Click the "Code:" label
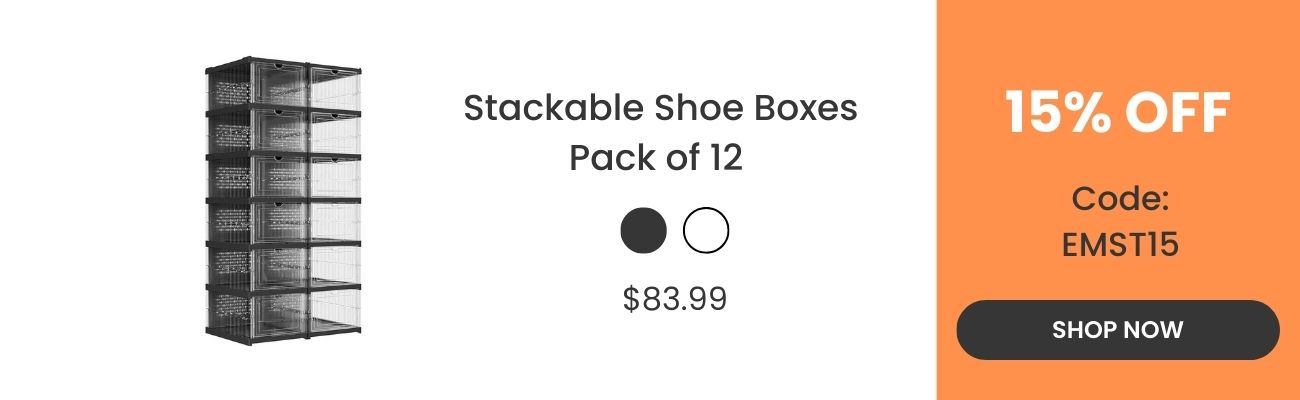The image size is (1300, 400). click(1120, 199)
